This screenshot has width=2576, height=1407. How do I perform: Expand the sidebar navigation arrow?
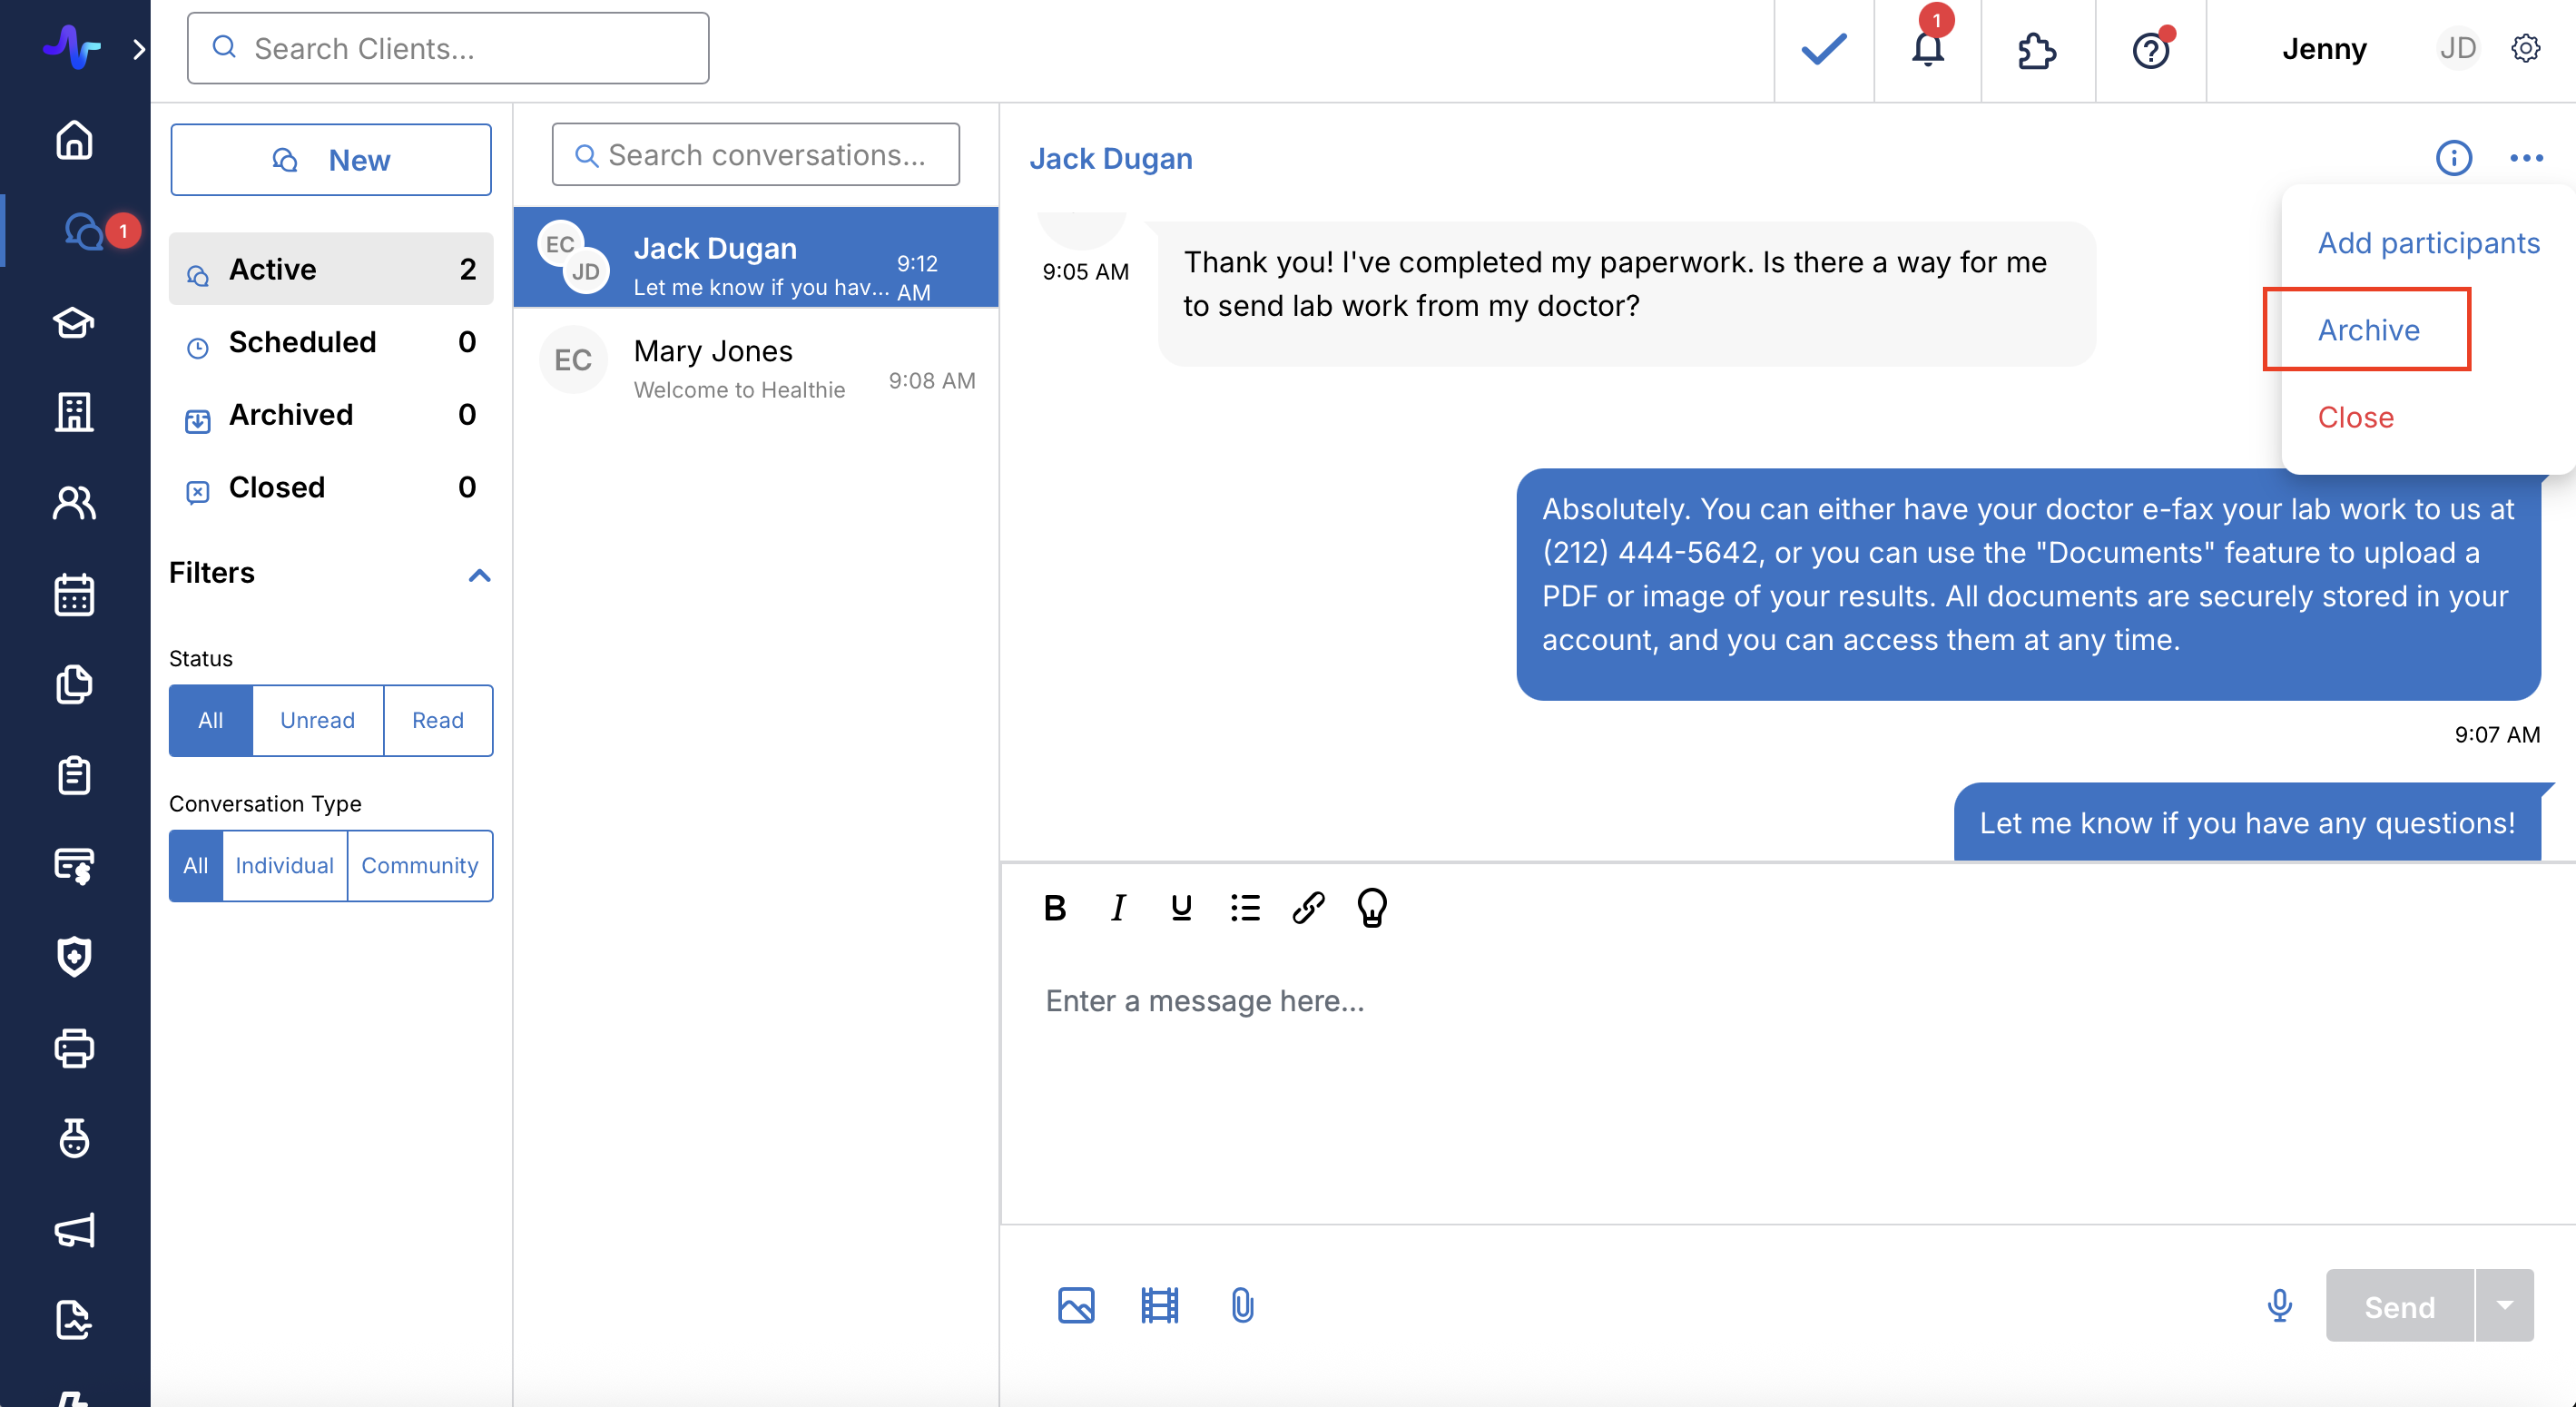point(139,49)
